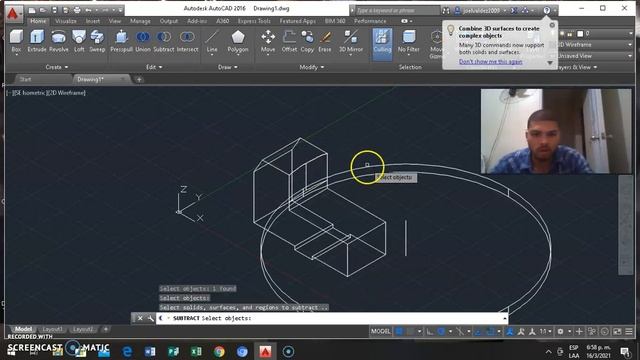Toggle ortho mode in status bar
Viewport: 640px width, 360px height.
click(430, 331)
